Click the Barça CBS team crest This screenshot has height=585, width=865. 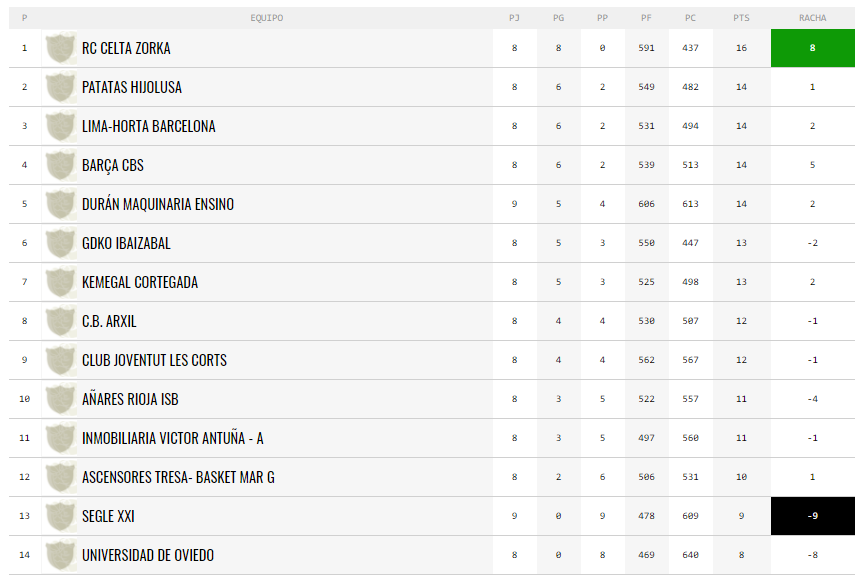click(60, 165)
